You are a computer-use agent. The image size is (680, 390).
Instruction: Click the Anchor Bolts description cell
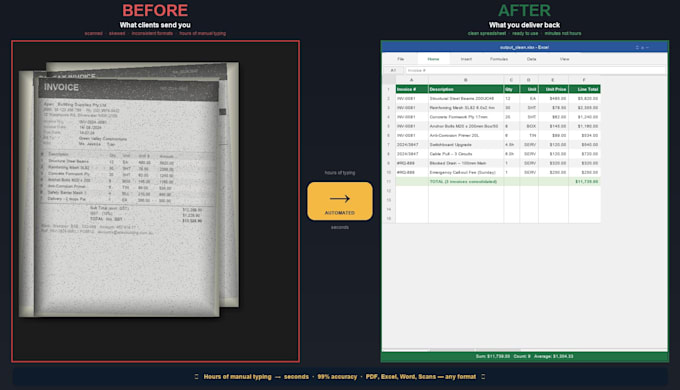tap(466, 126)
